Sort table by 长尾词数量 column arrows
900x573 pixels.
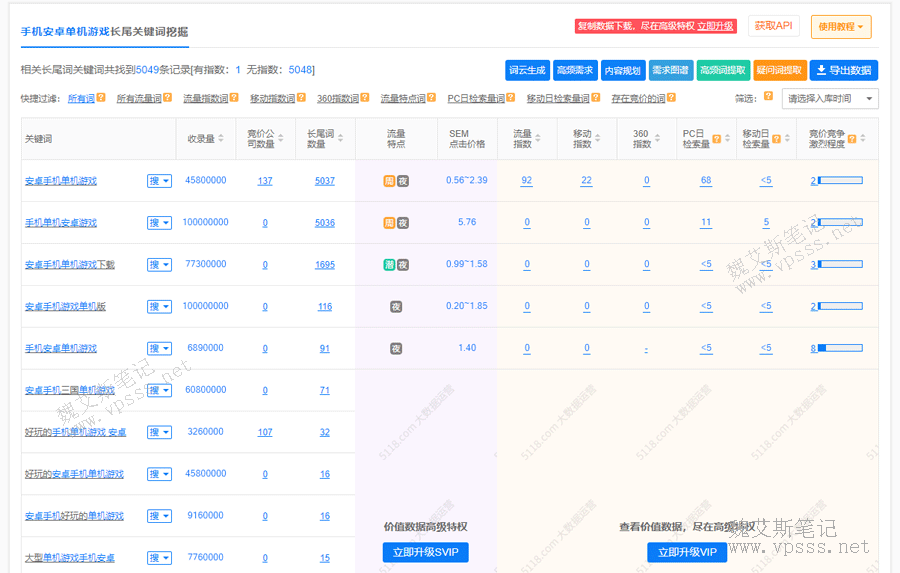340,138
